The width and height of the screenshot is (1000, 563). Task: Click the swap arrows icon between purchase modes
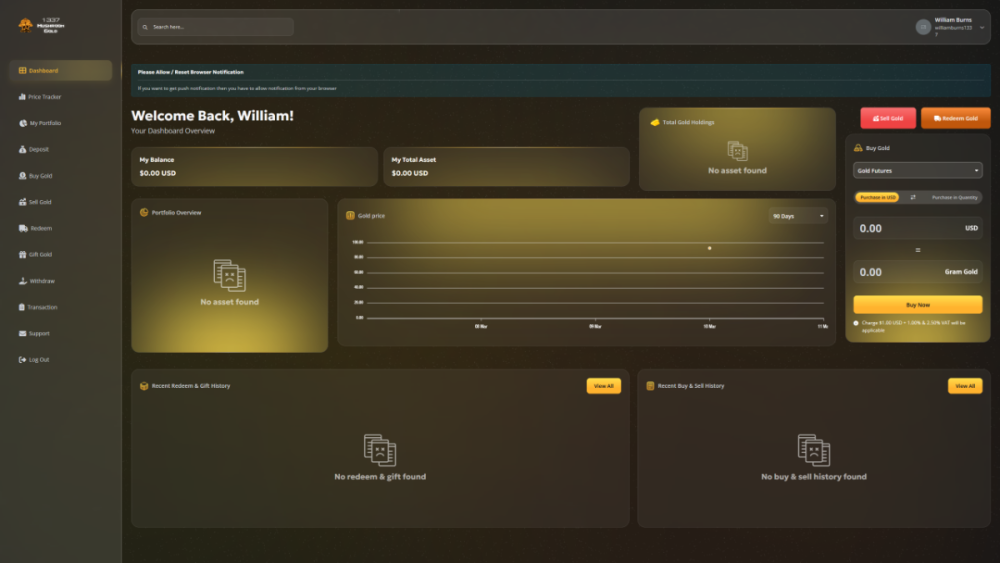pyautogui.click(x=913, y=197)
